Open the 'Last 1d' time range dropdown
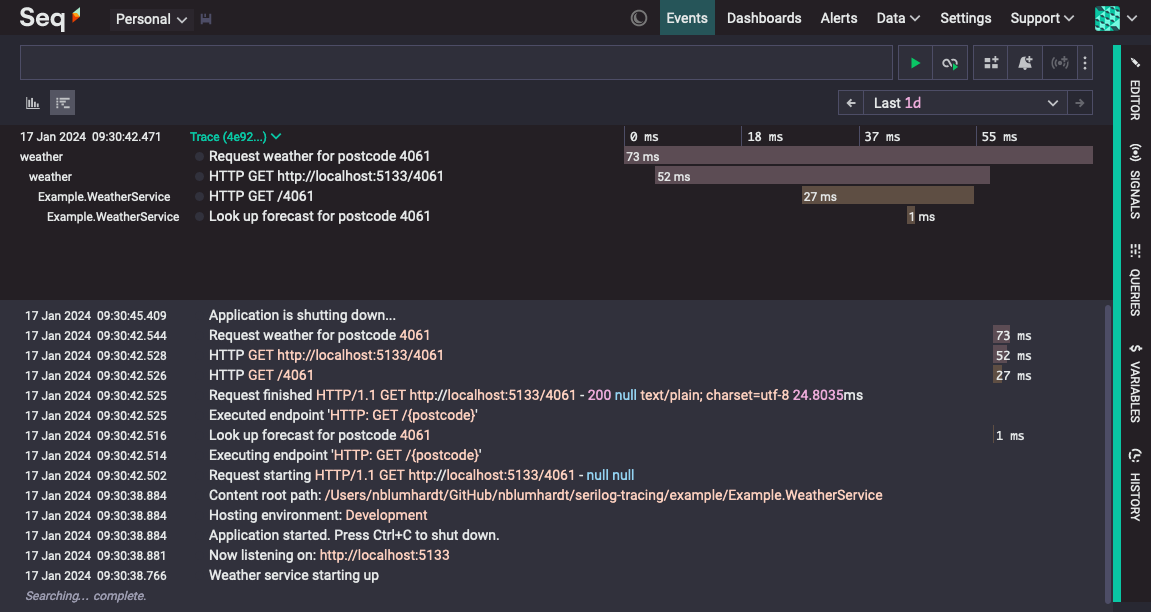 tap(965, 103)
